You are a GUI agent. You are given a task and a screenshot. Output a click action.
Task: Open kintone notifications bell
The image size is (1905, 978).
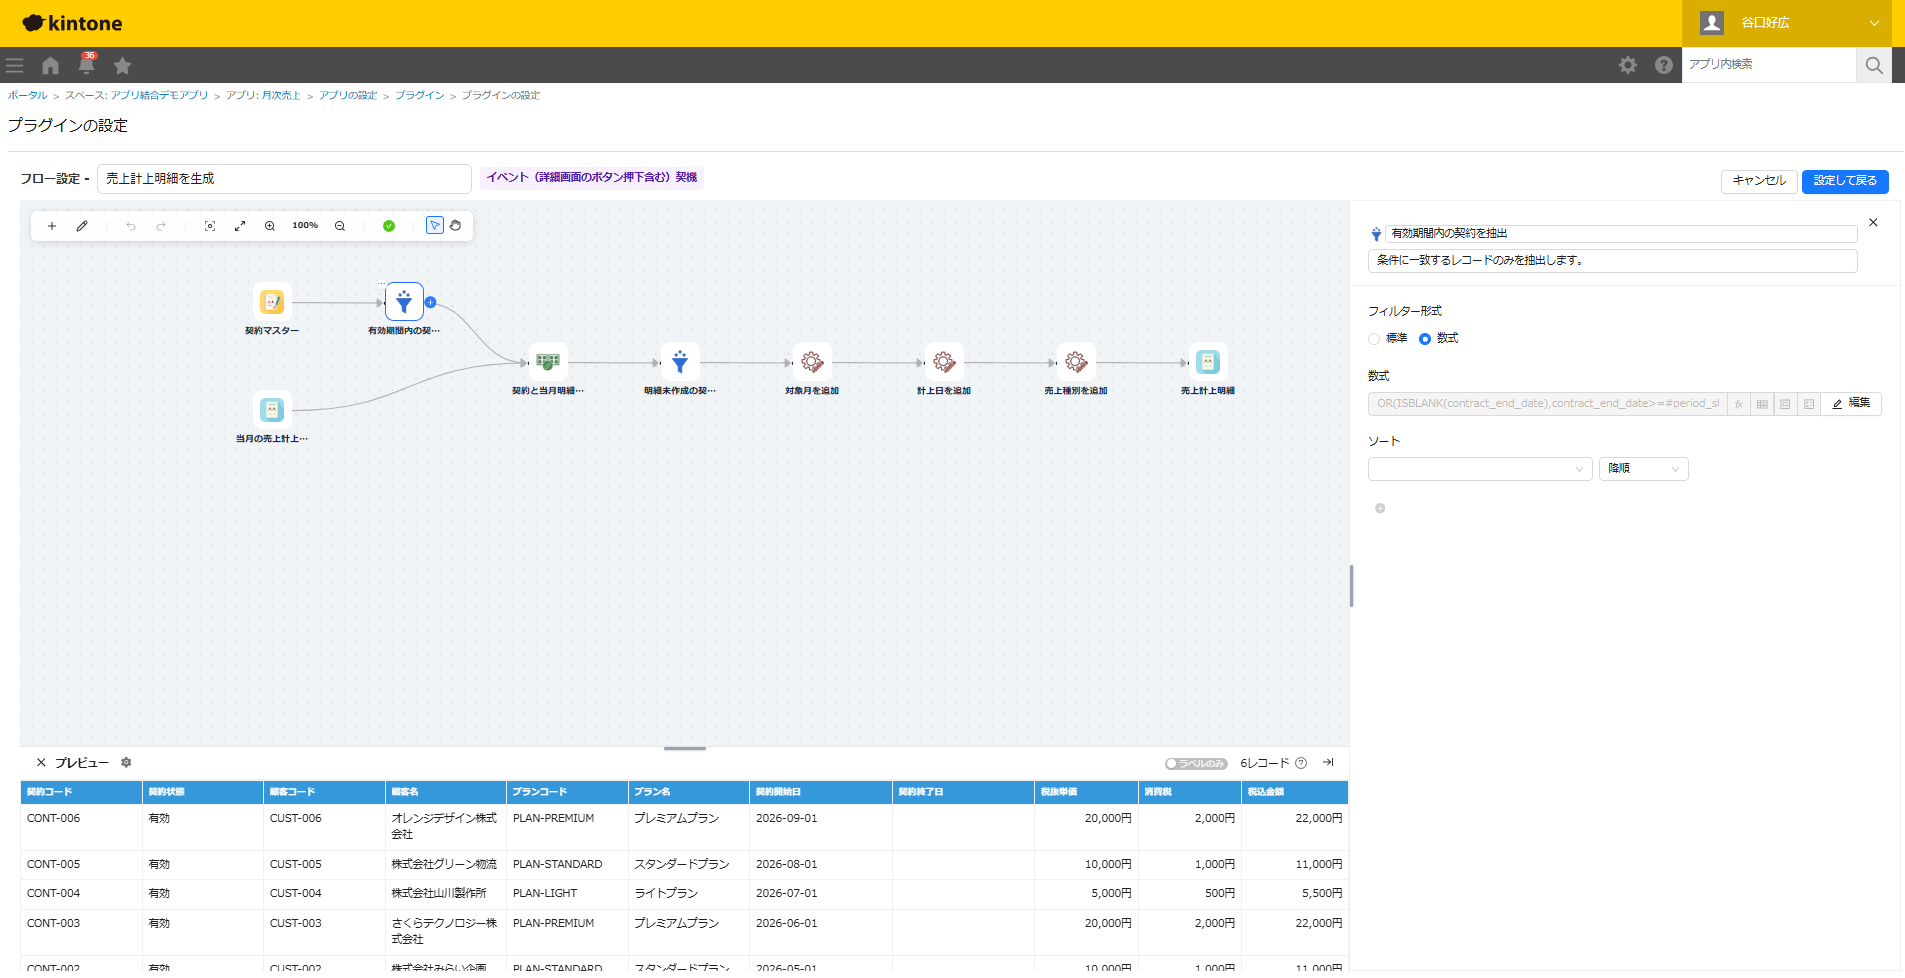click(87, 65)
